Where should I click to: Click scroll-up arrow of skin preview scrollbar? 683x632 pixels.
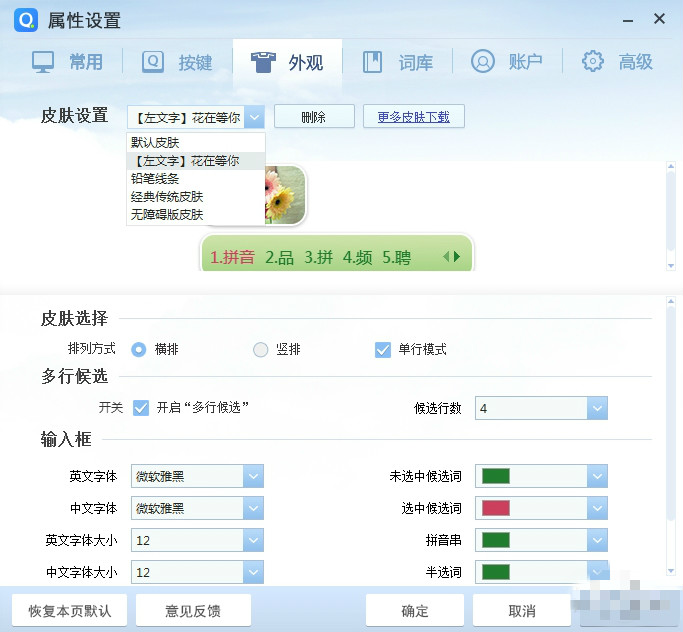click(671, 166)
